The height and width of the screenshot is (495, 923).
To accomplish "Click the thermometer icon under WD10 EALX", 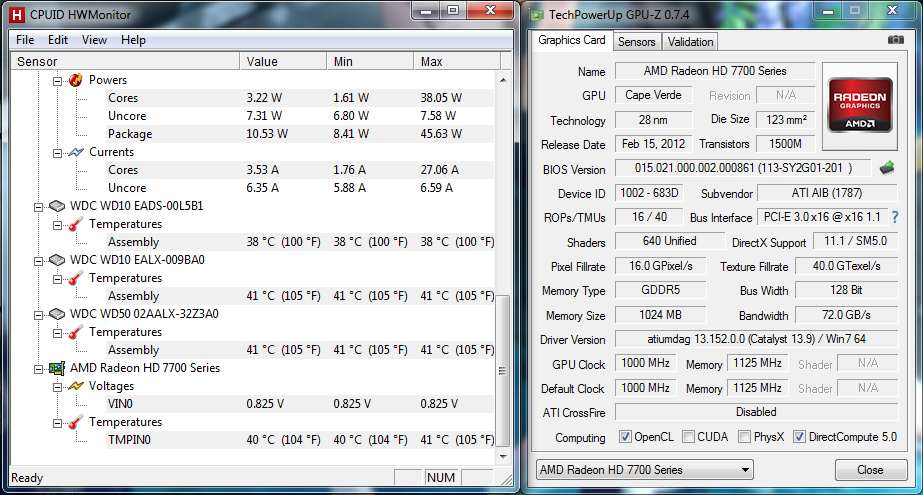I will point(75,278).
